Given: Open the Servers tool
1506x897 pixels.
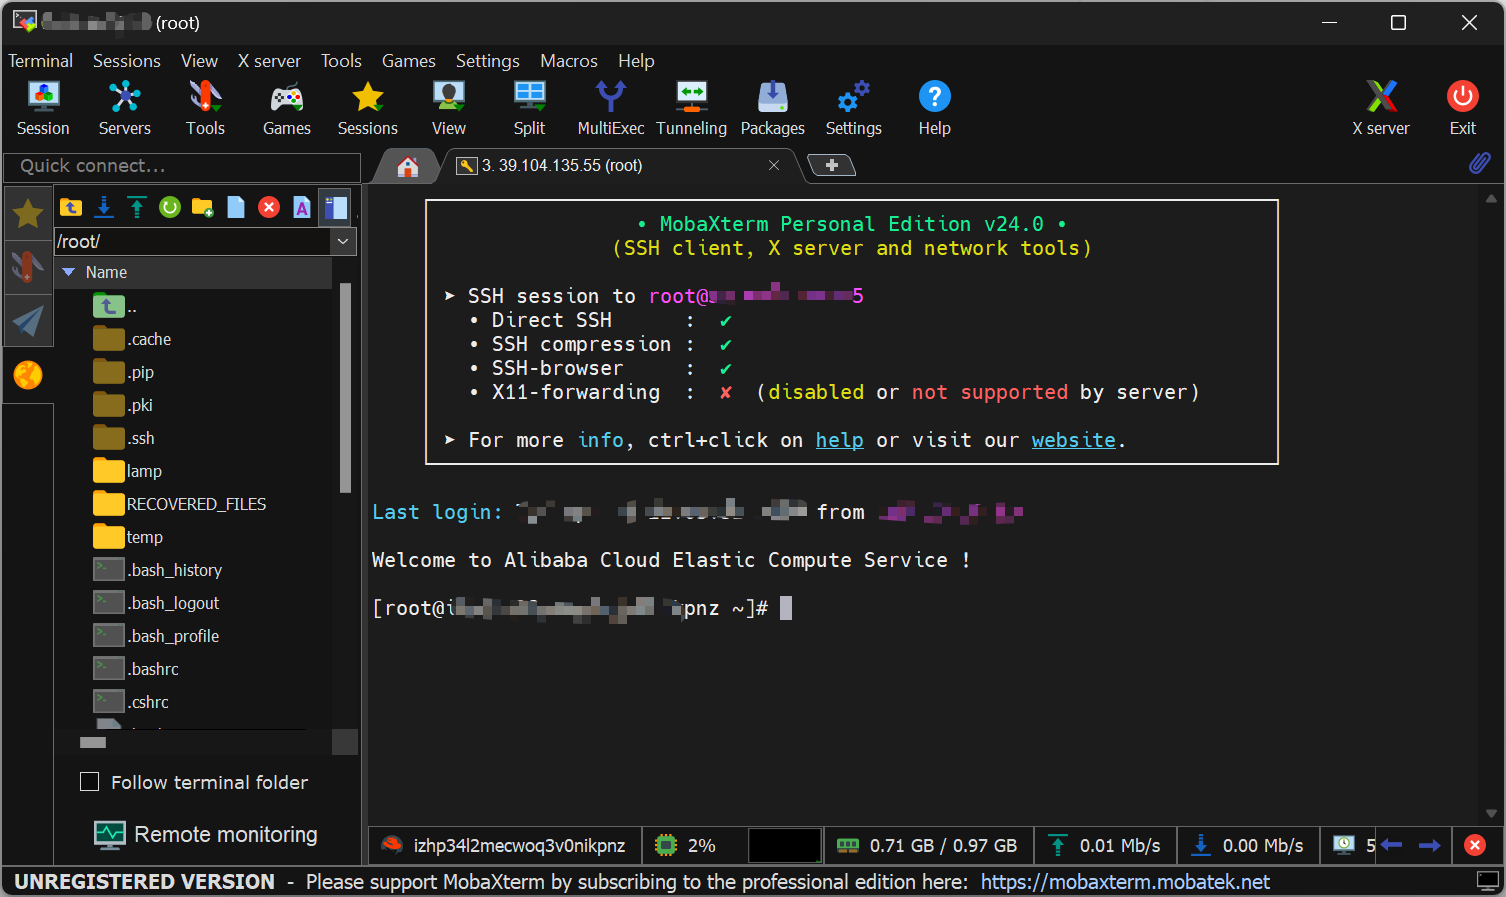Looking at the screenshot, I should pyautogui.click(x=124, y=108).
